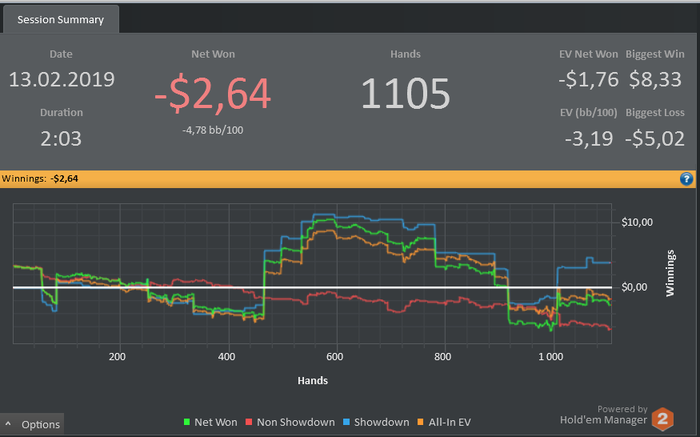The width and height of the screenshot is (700, 437).
Task: Click the Biggest Win value $8,33
Action: click(x=655, y=79)
